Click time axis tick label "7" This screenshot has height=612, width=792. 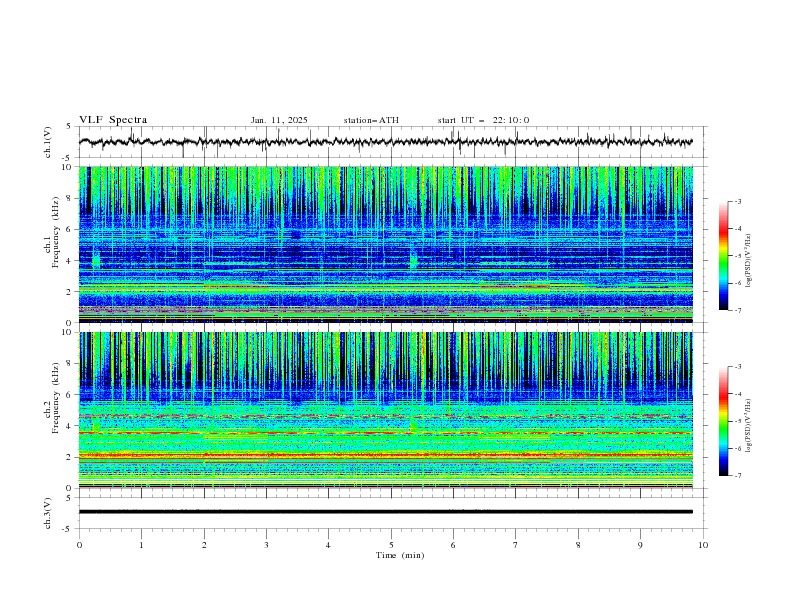point(516,545)
